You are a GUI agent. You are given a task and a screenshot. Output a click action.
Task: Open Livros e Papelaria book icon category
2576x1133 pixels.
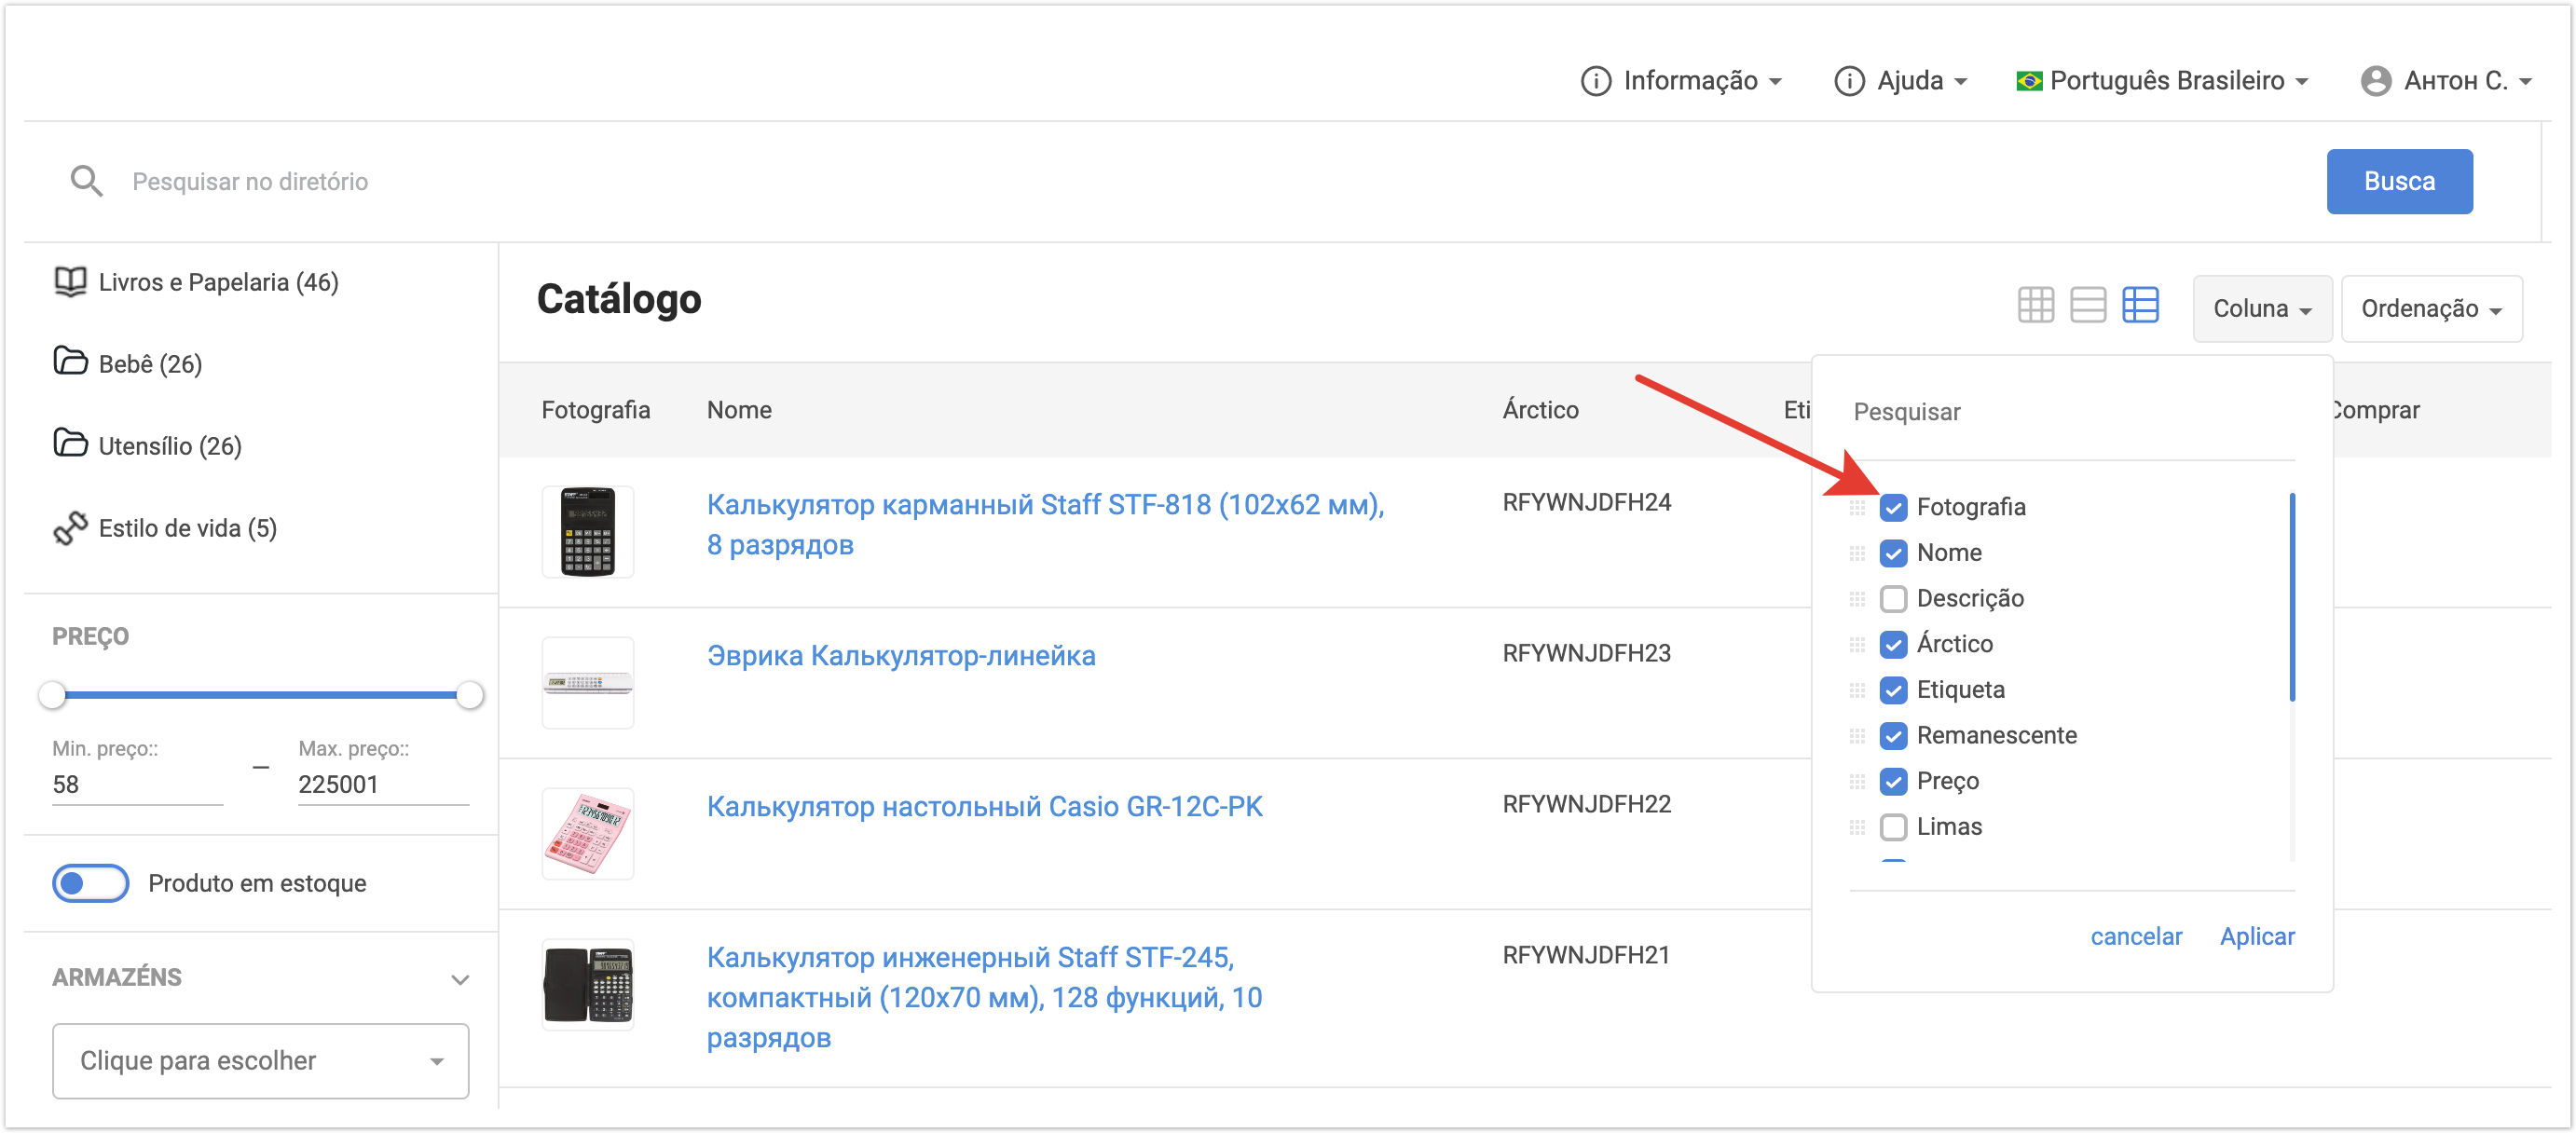70,282
